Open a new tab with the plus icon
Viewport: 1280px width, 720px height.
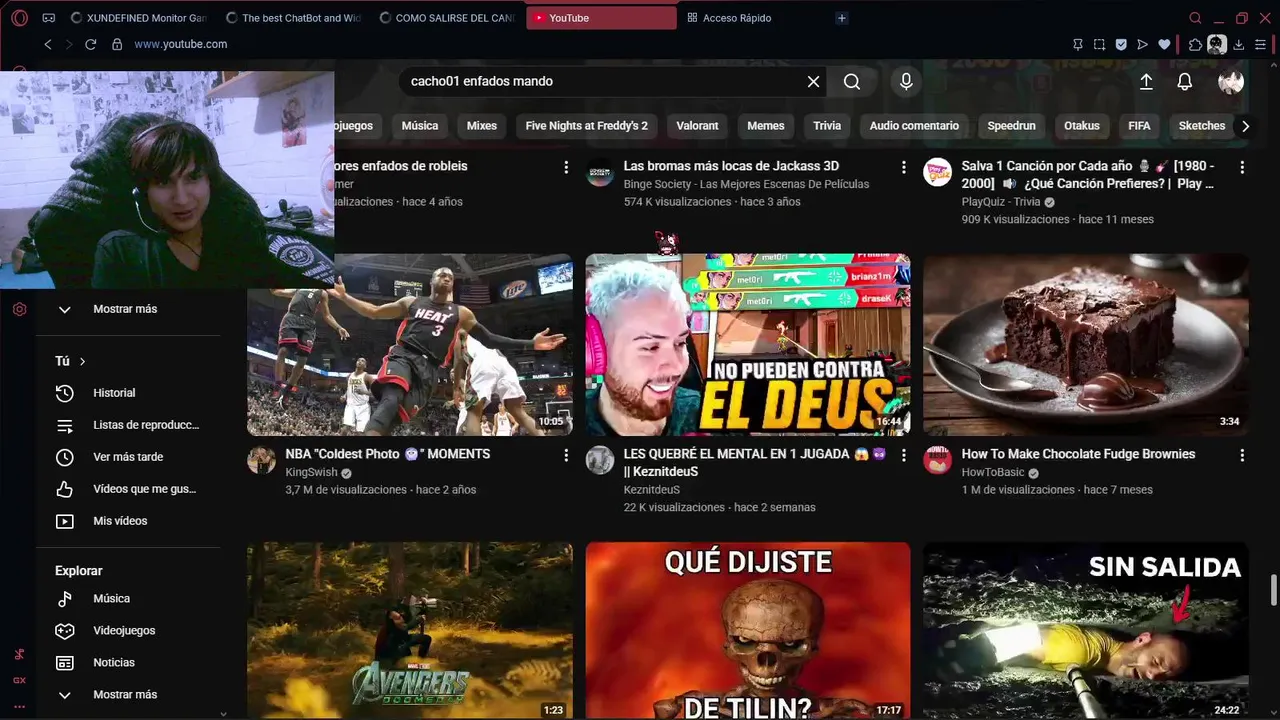tap(841, 18)
